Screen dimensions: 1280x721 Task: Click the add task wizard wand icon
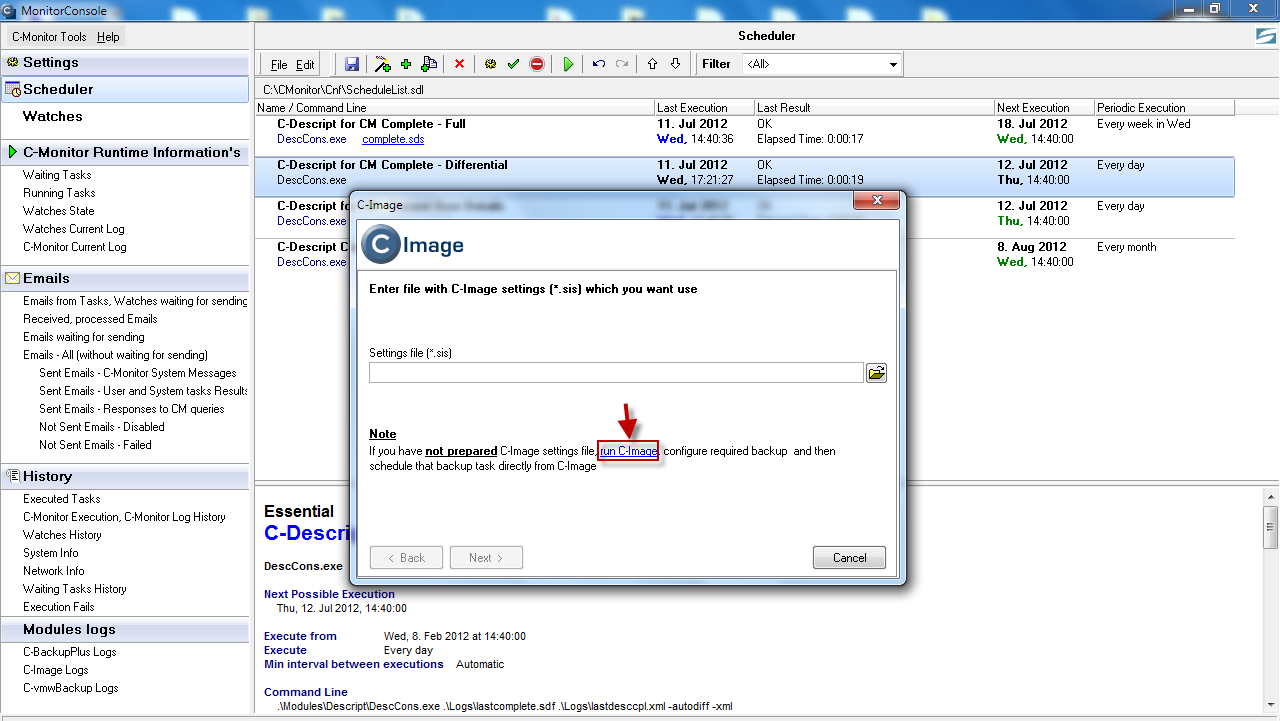click(382, 64)
